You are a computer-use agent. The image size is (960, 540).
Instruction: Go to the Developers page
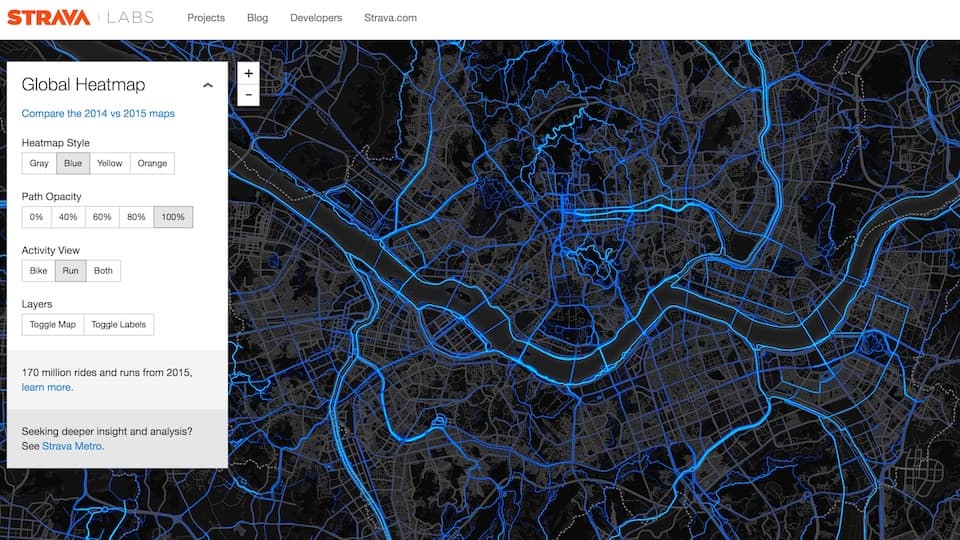(316, 18)
